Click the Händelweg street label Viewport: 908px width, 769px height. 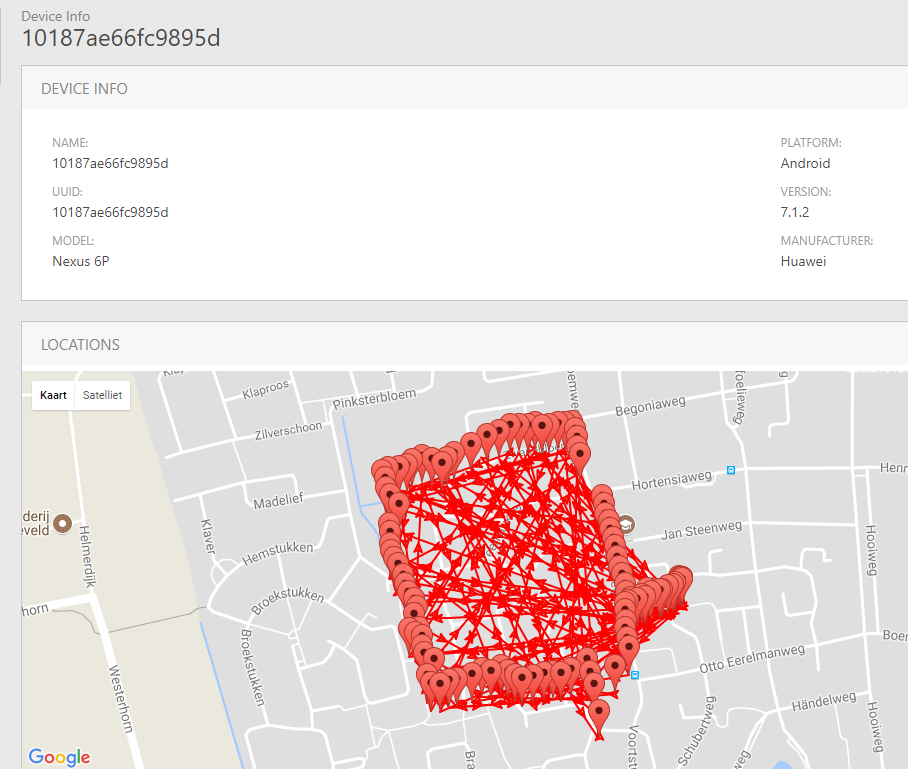(x=823, y=701)
